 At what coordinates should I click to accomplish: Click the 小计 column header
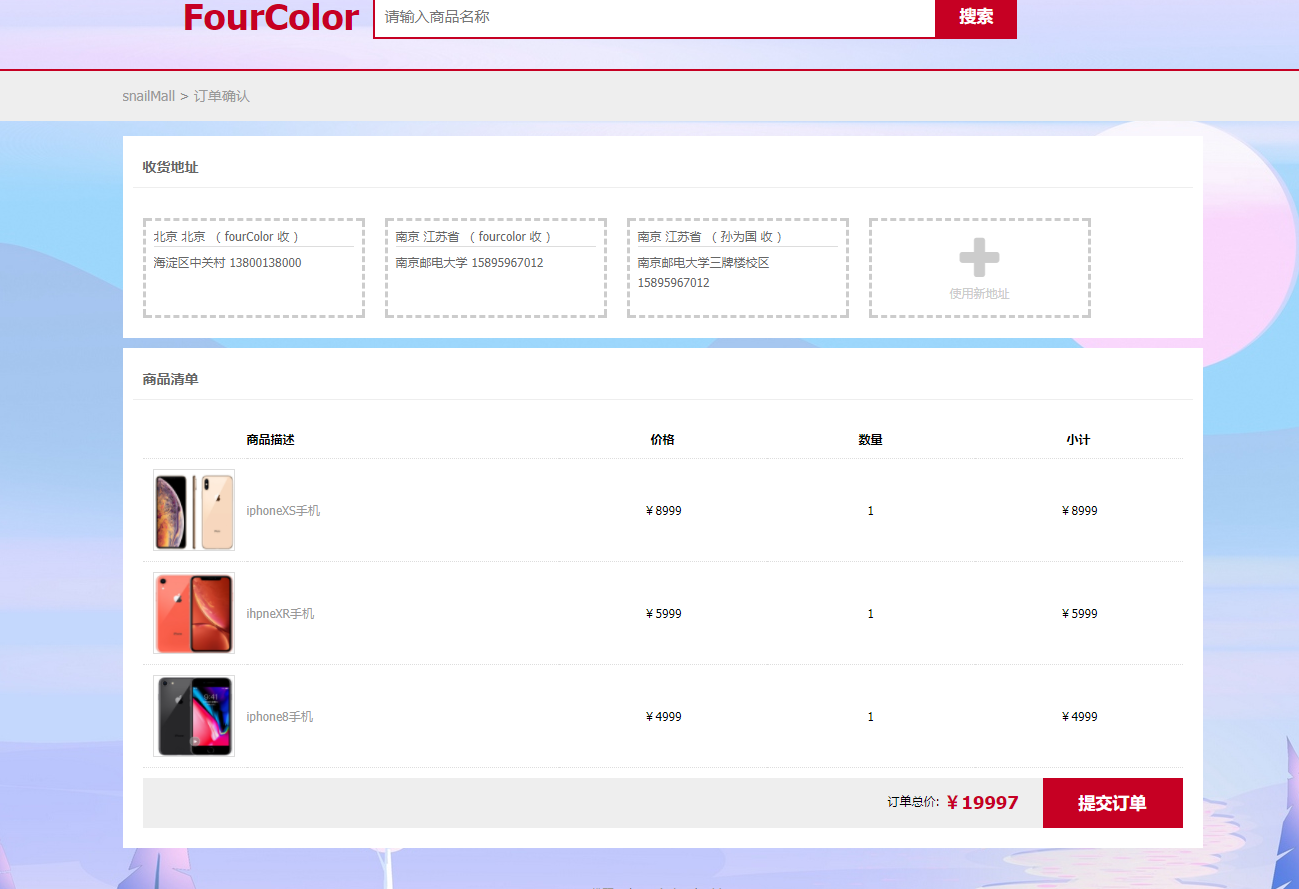pos(1078,440)
